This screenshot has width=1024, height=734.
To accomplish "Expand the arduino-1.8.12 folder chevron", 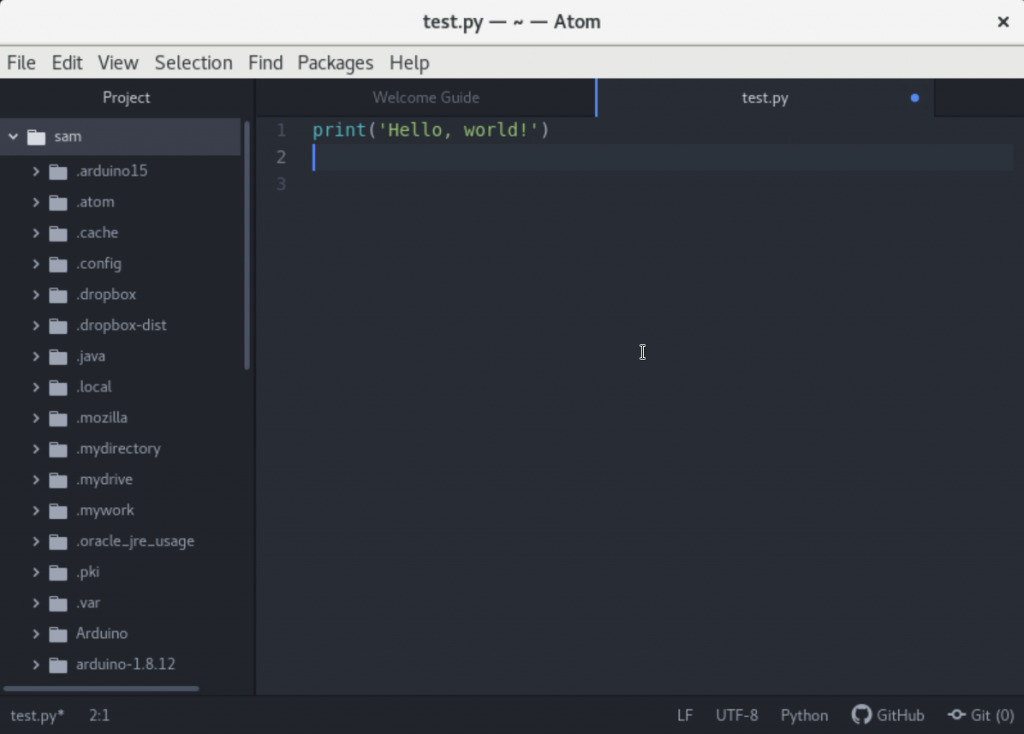I will [x=36, y=665].
